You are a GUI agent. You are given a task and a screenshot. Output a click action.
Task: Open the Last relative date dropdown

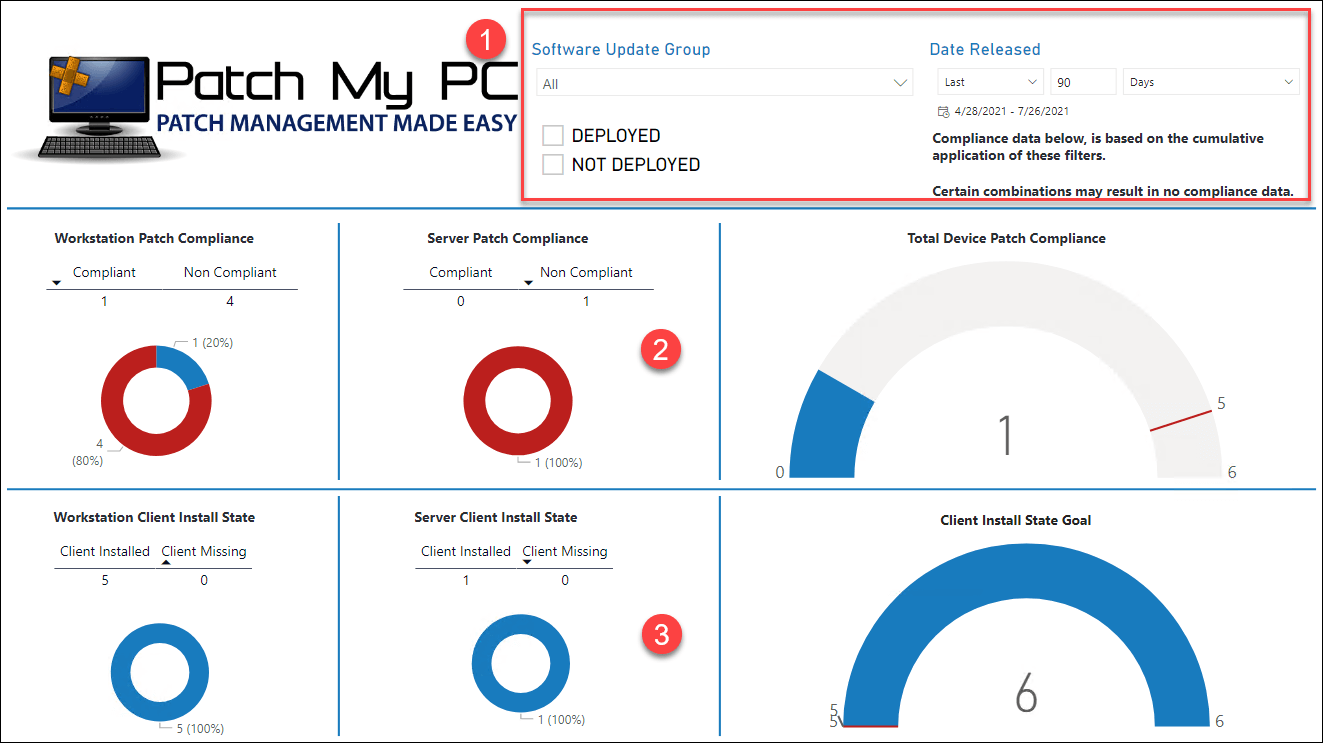(x=991, y=82)
